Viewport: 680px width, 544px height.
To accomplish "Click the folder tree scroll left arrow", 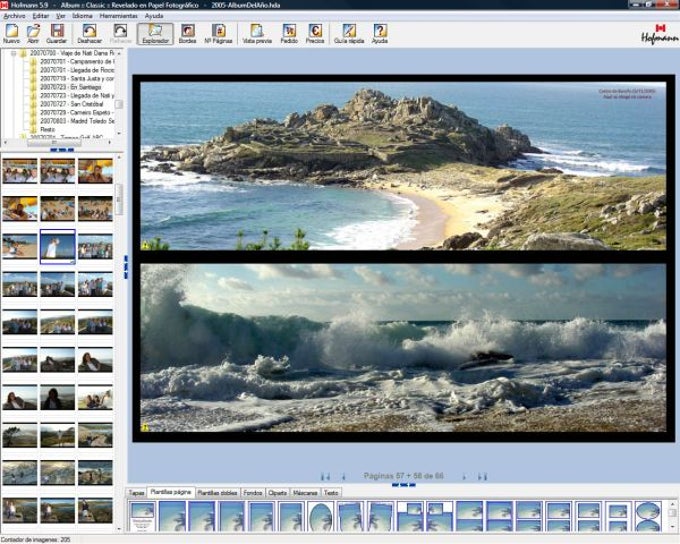I will 5,142.
